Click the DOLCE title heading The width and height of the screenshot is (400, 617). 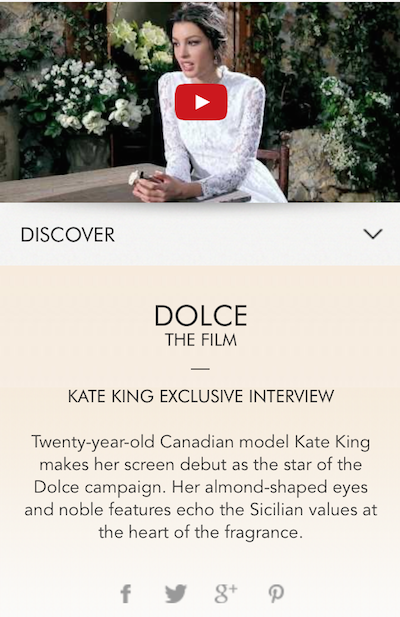coord(201,316)
